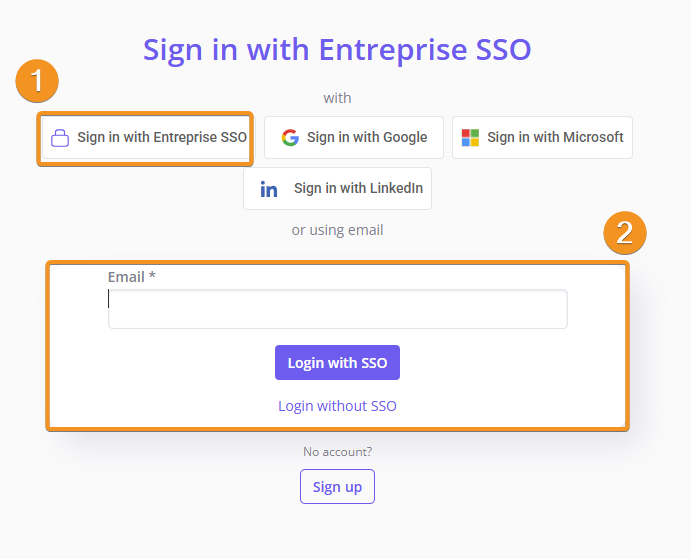Choose the Sign in with Entreprise SSO label
The image size is (691, 559).
tap(162, 138)
